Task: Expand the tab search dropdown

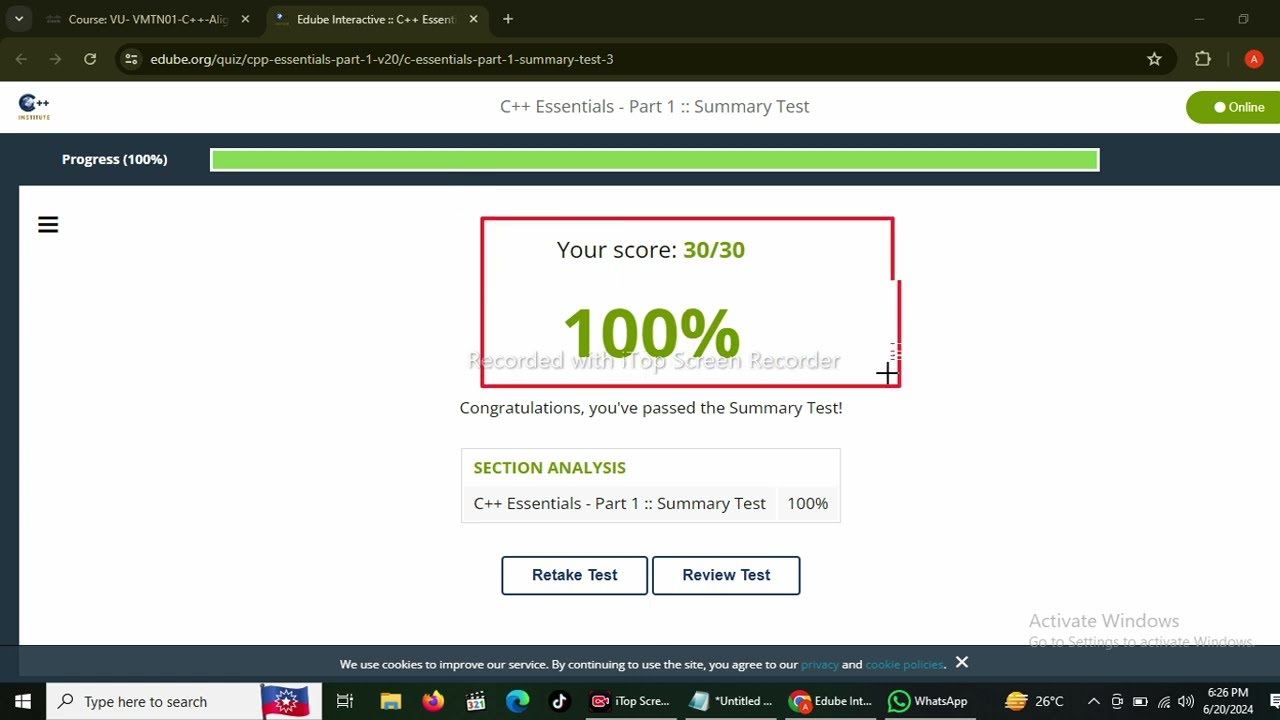Action: [18, 19]
